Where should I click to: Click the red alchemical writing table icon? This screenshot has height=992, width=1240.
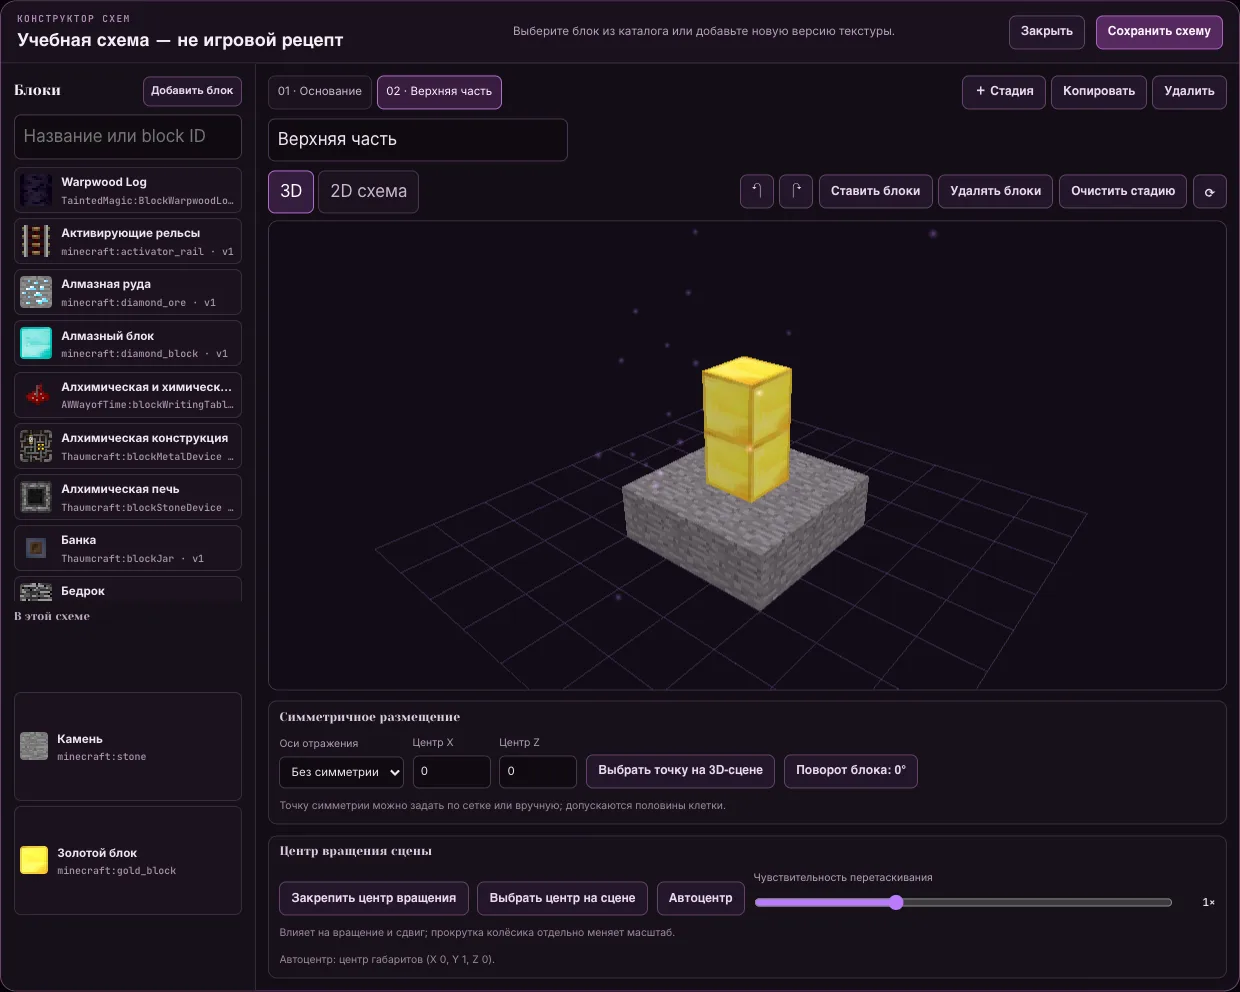click(x=36, y=394)
